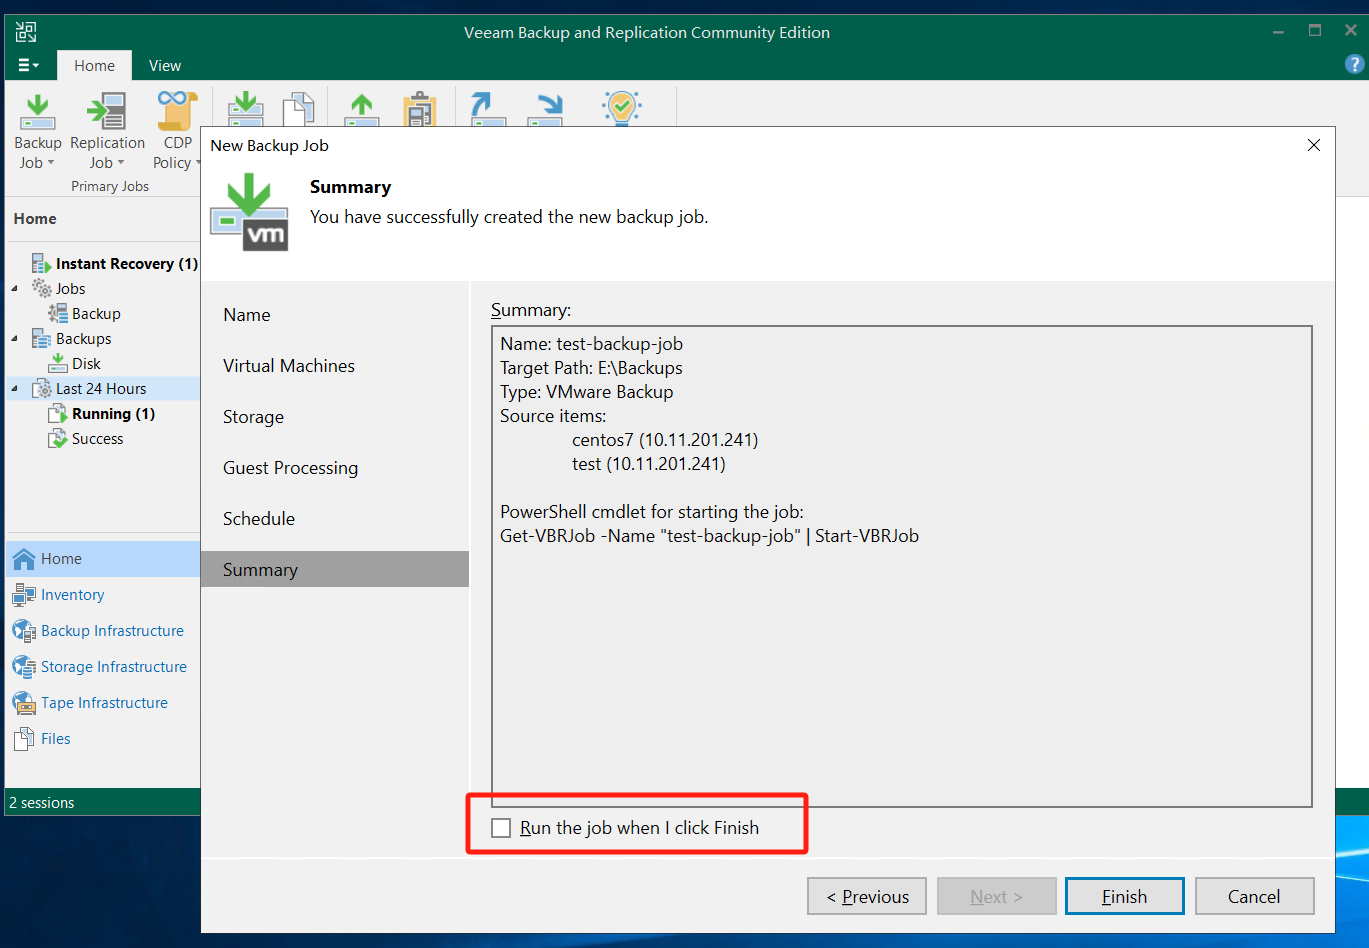Open the Backup Job dropdown arrow
1369x948 pixels.
(50, 163)
